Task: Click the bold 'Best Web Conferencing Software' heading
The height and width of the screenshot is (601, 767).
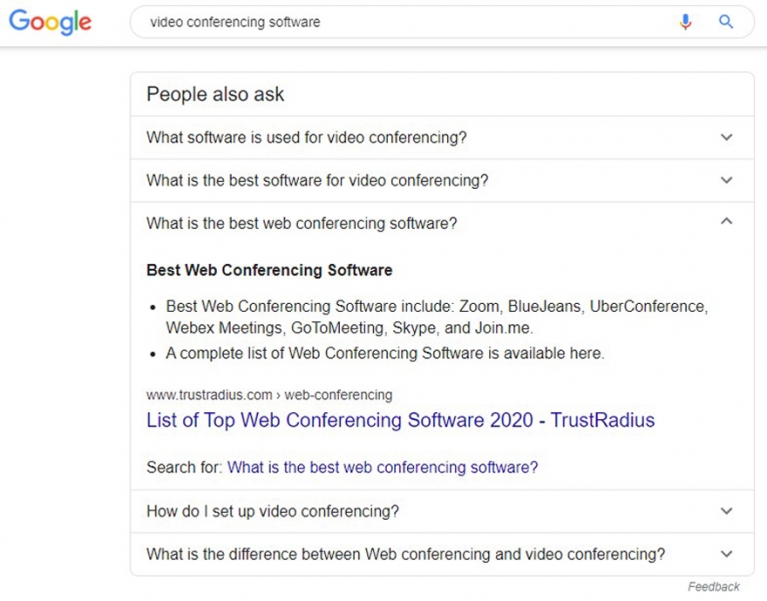Action: pyautogui.click(x=269, y=270)
